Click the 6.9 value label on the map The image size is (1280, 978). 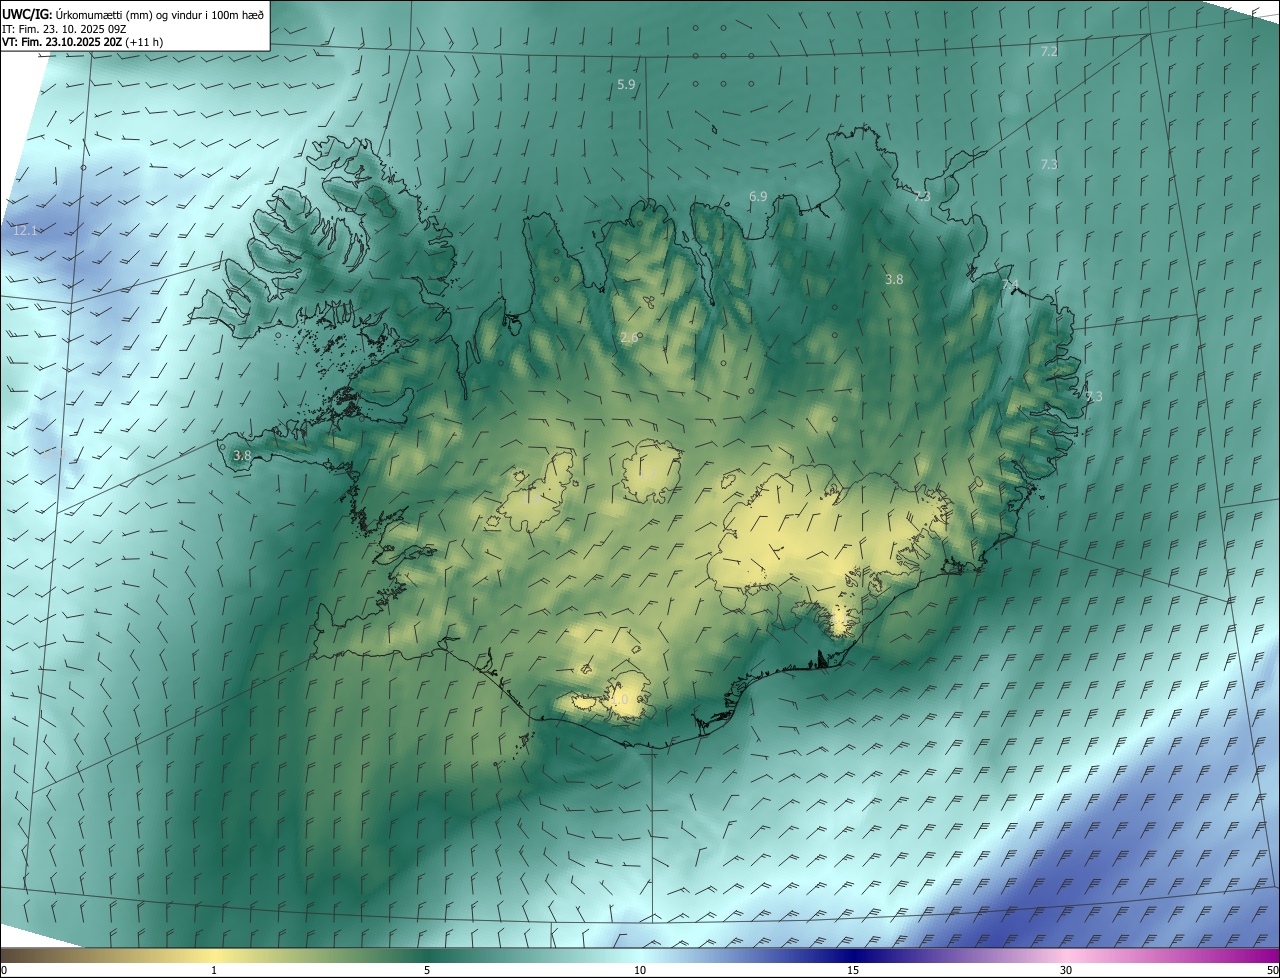click(758, 197)
